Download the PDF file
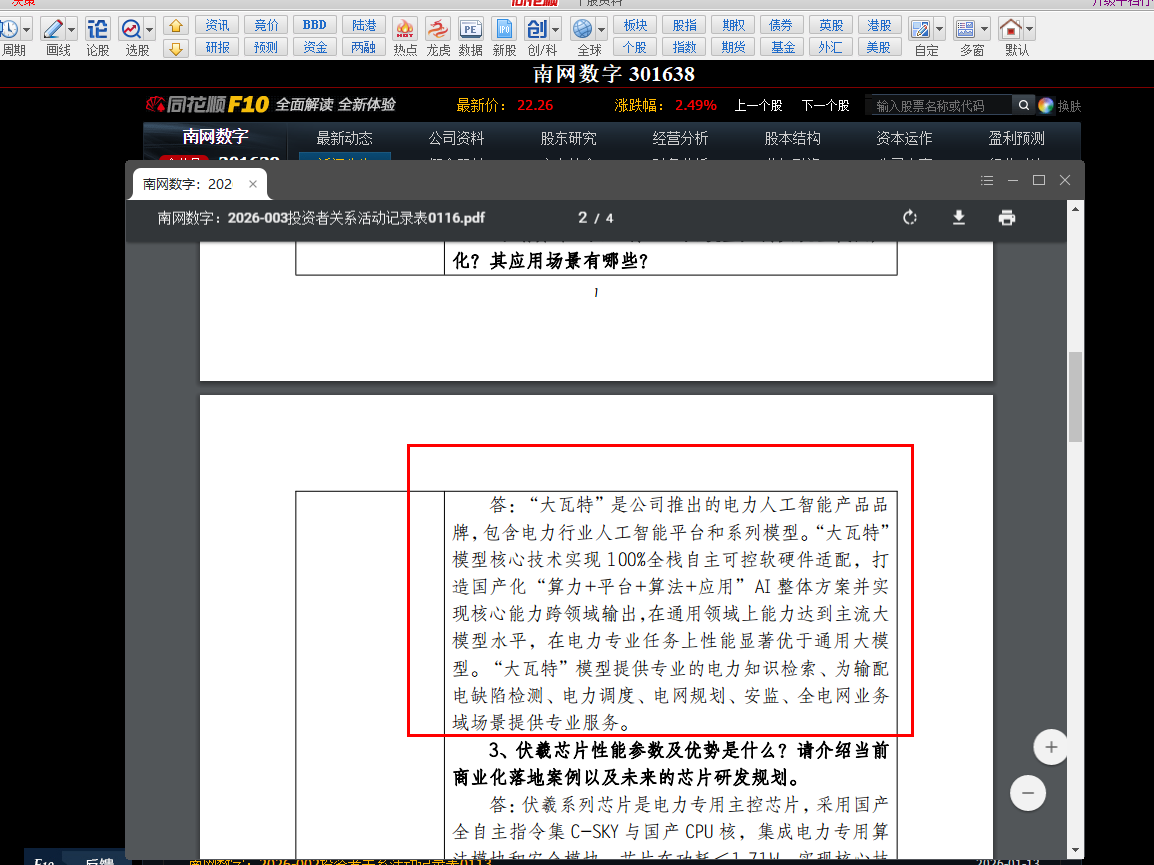 [x=958, y=218]
